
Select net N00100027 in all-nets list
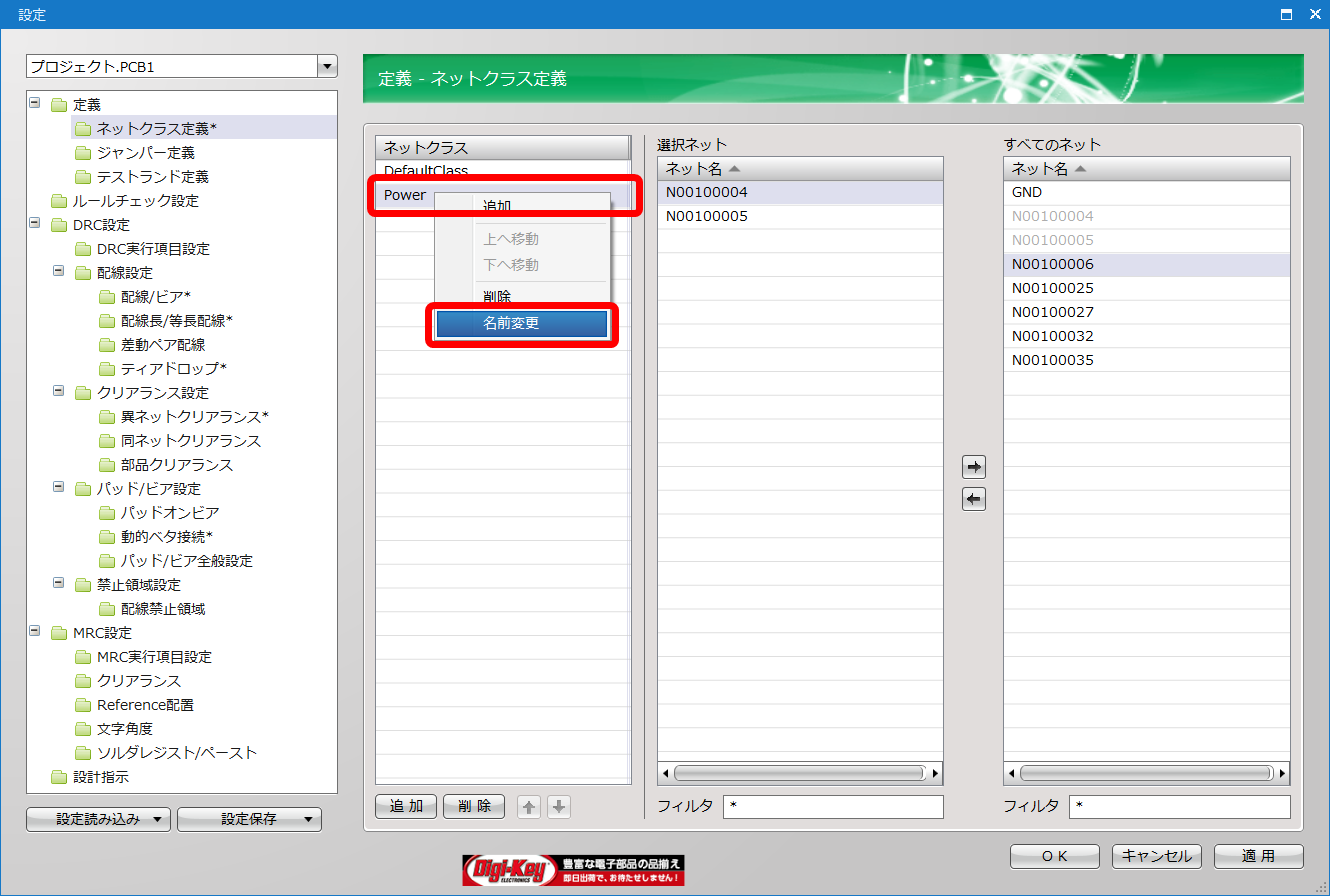(x=1053, y=312)
